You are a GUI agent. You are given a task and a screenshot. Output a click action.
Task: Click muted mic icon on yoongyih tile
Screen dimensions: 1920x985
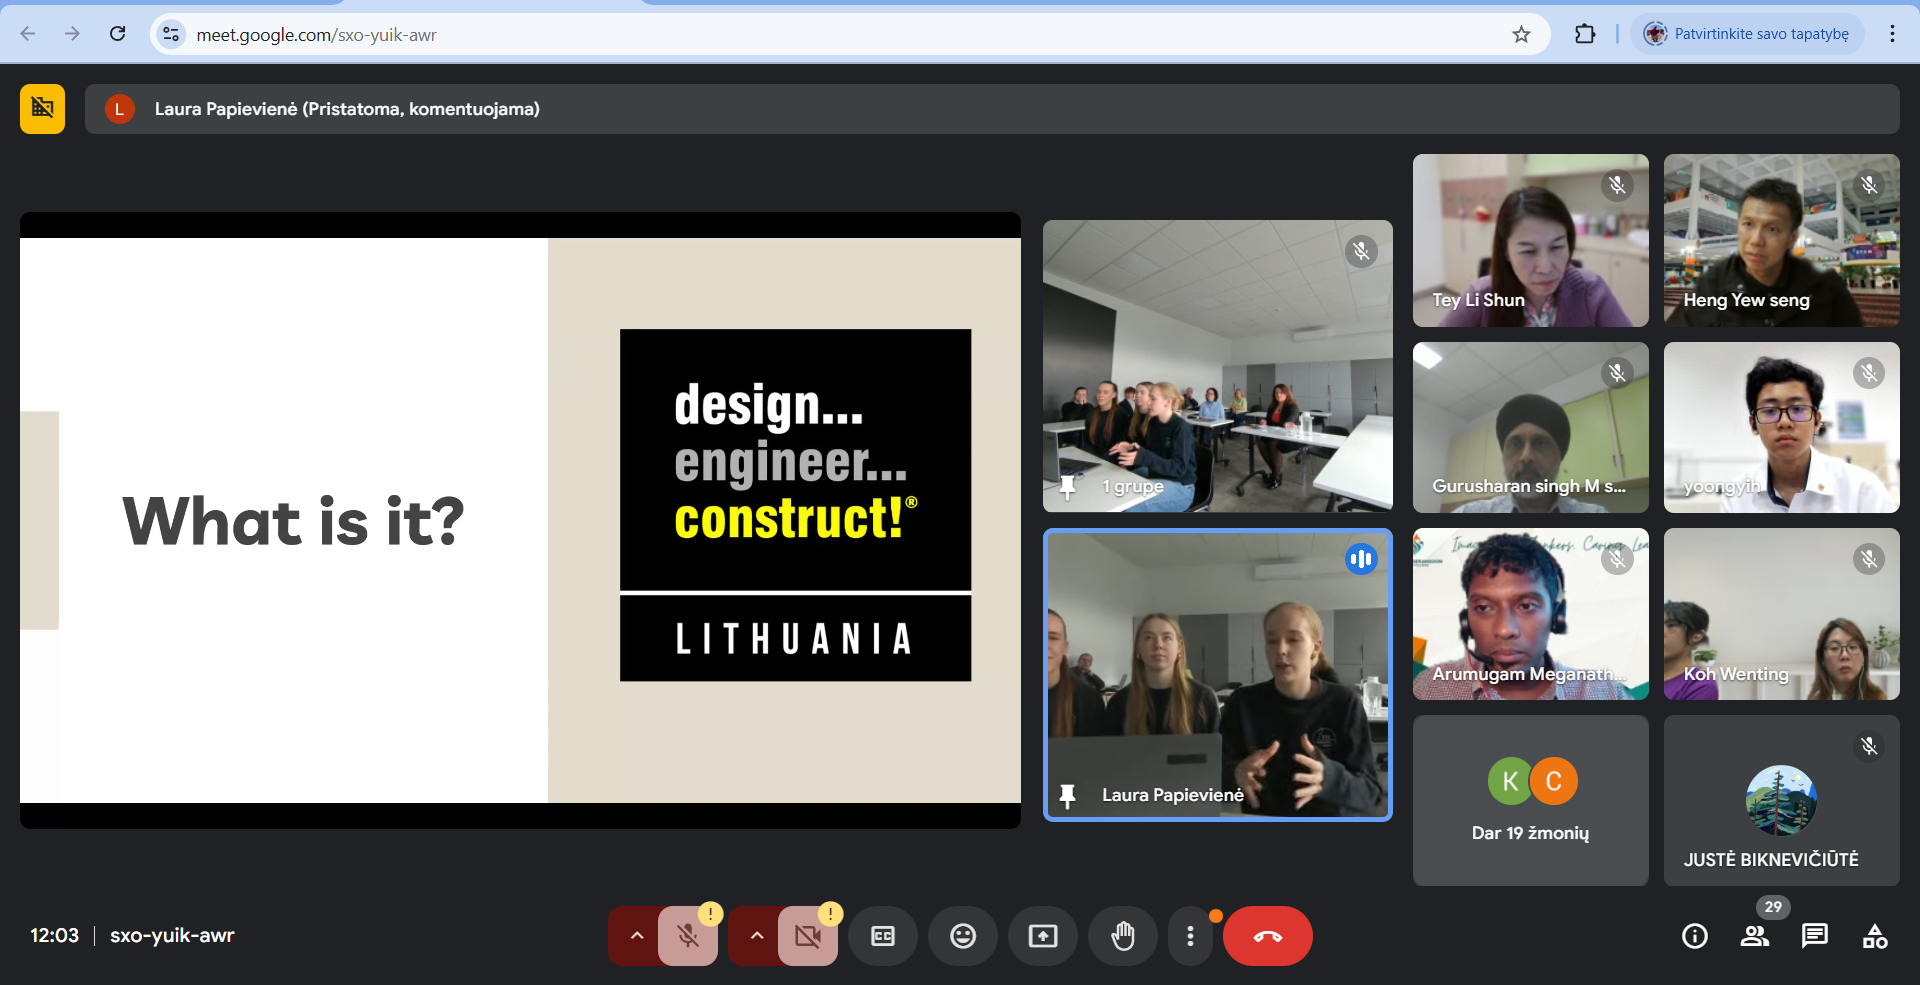1868,373
